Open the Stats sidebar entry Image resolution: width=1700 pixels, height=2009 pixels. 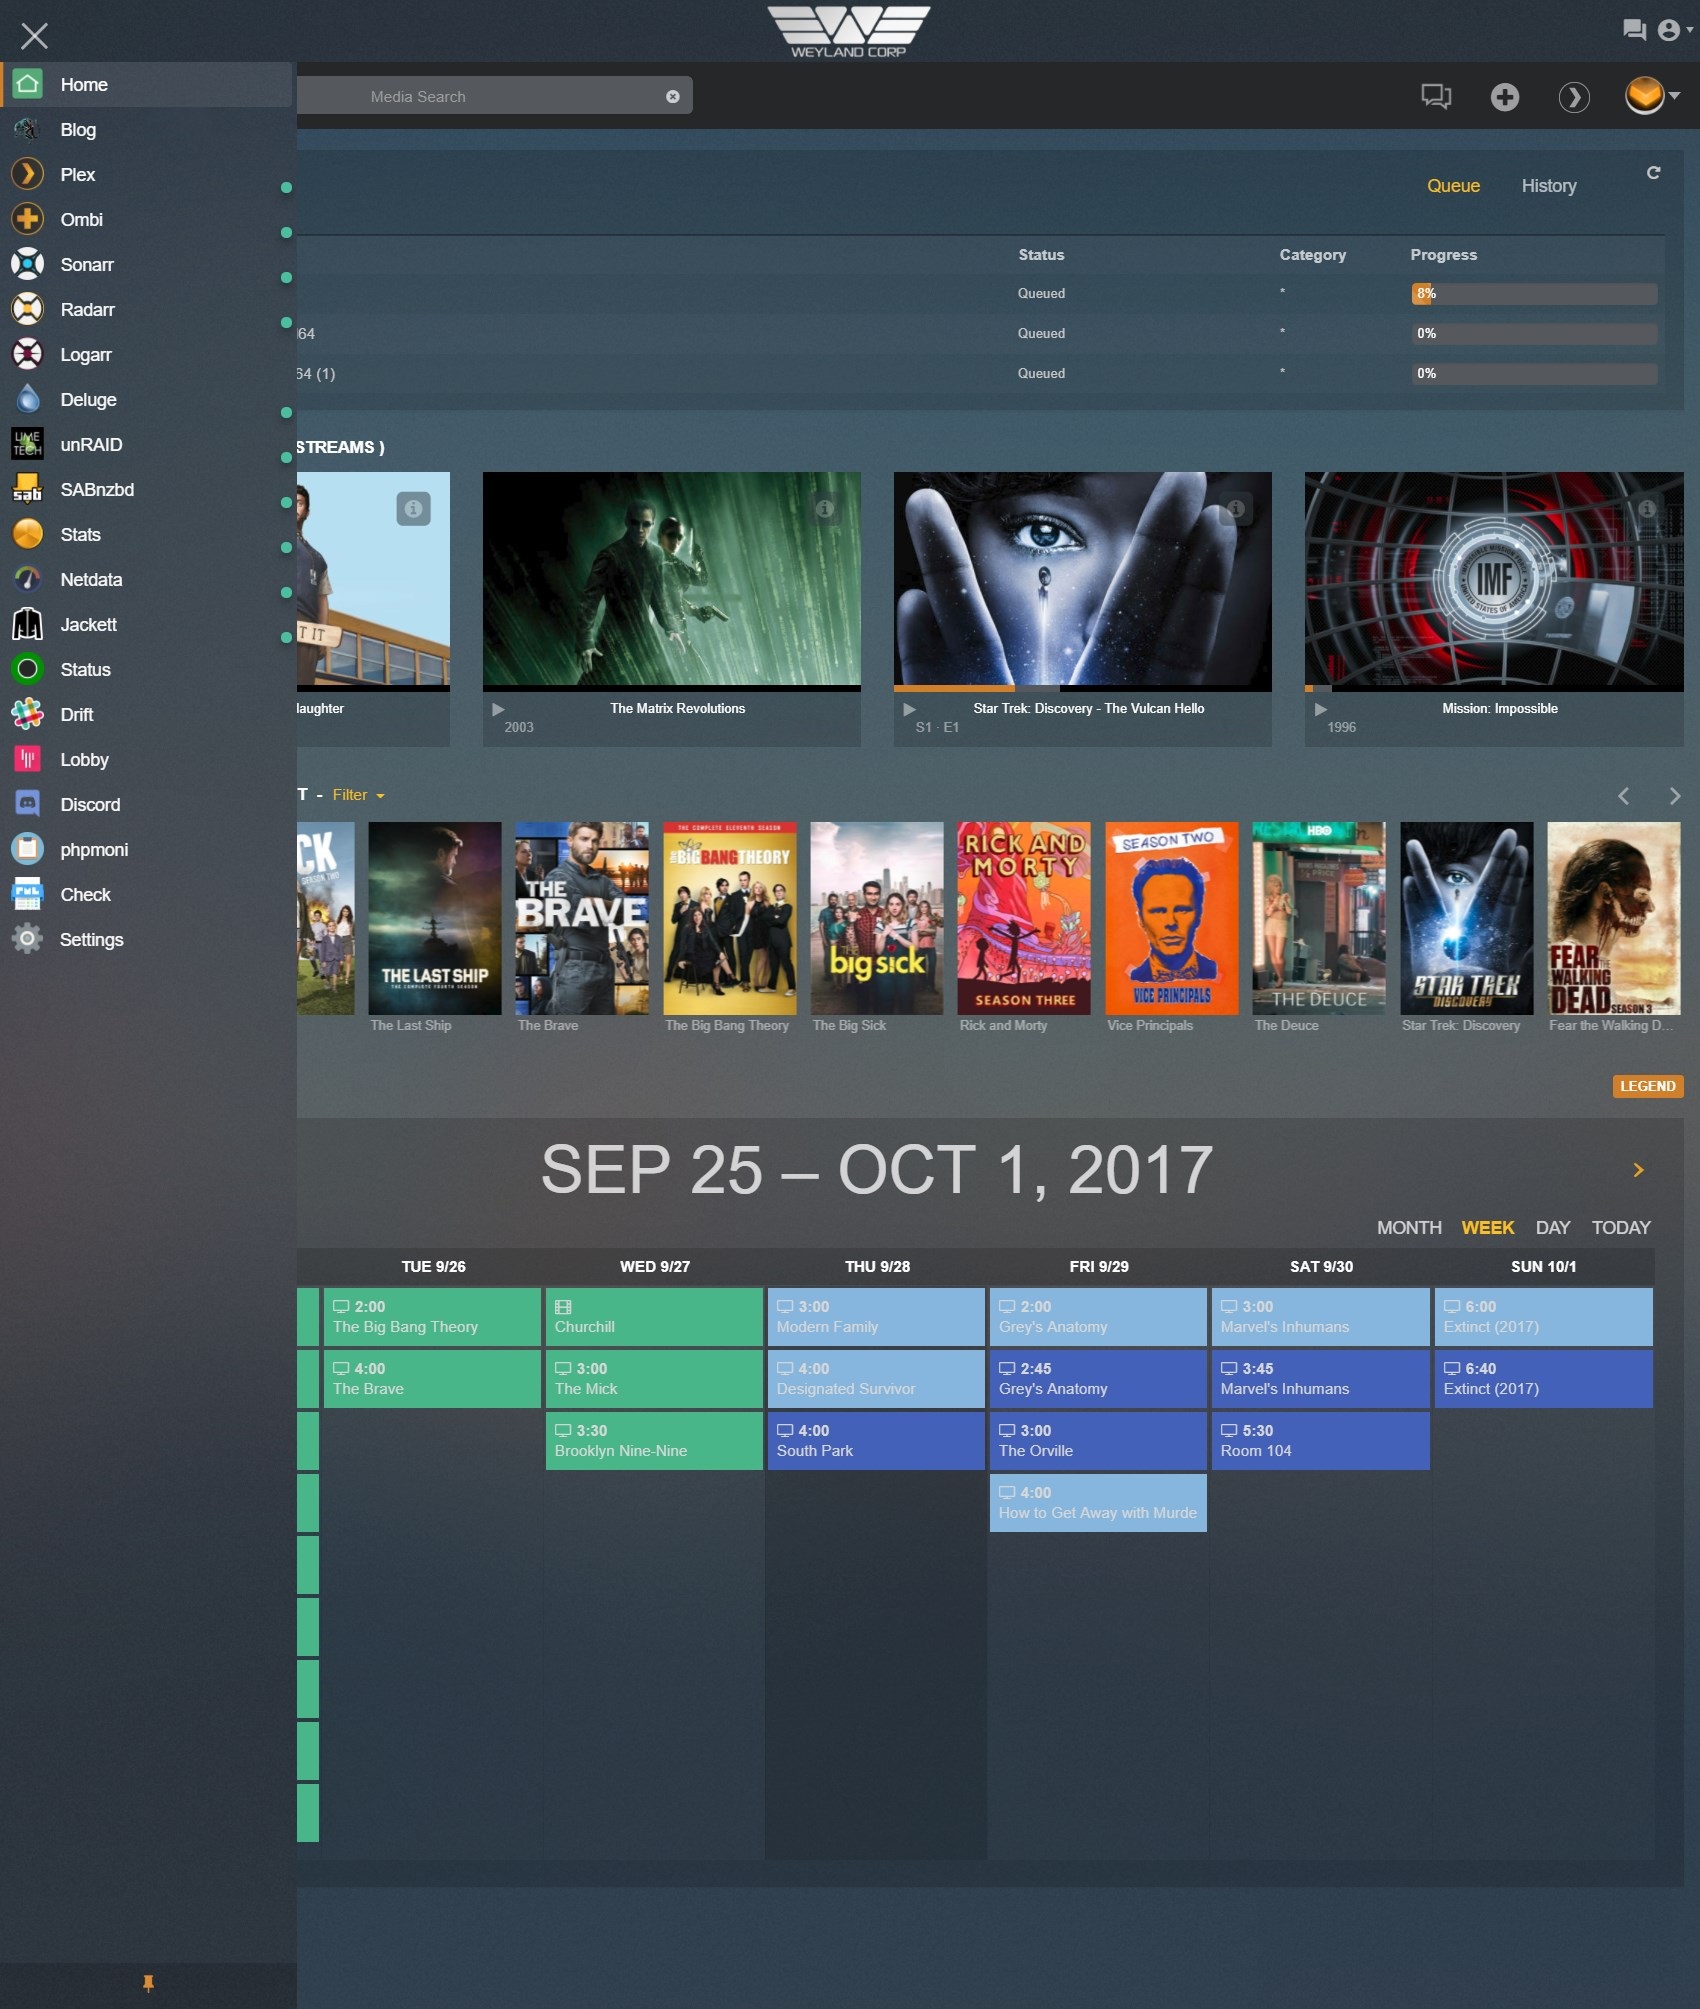coord(146,535)
